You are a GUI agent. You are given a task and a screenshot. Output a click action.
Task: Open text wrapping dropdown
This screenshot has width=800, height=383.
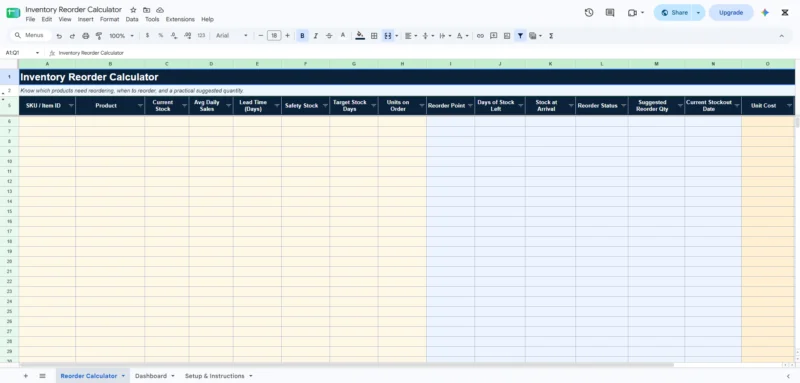point(445,36)
